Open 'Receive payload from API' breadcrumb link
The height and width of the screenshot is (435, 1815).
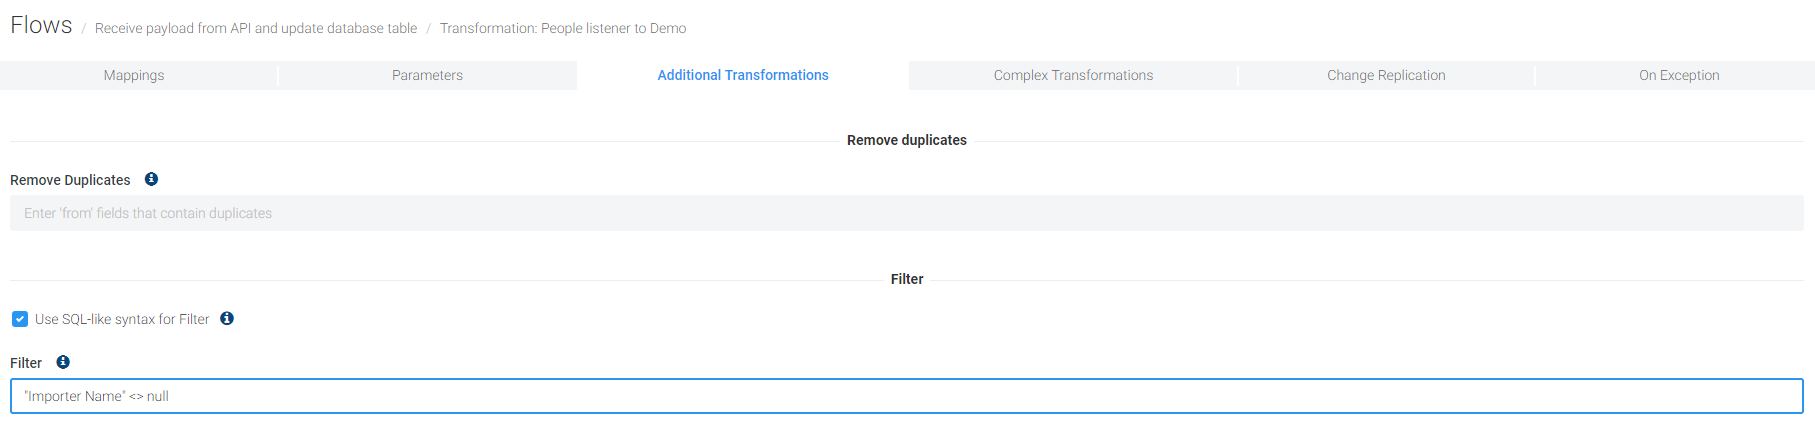(256, 28)
